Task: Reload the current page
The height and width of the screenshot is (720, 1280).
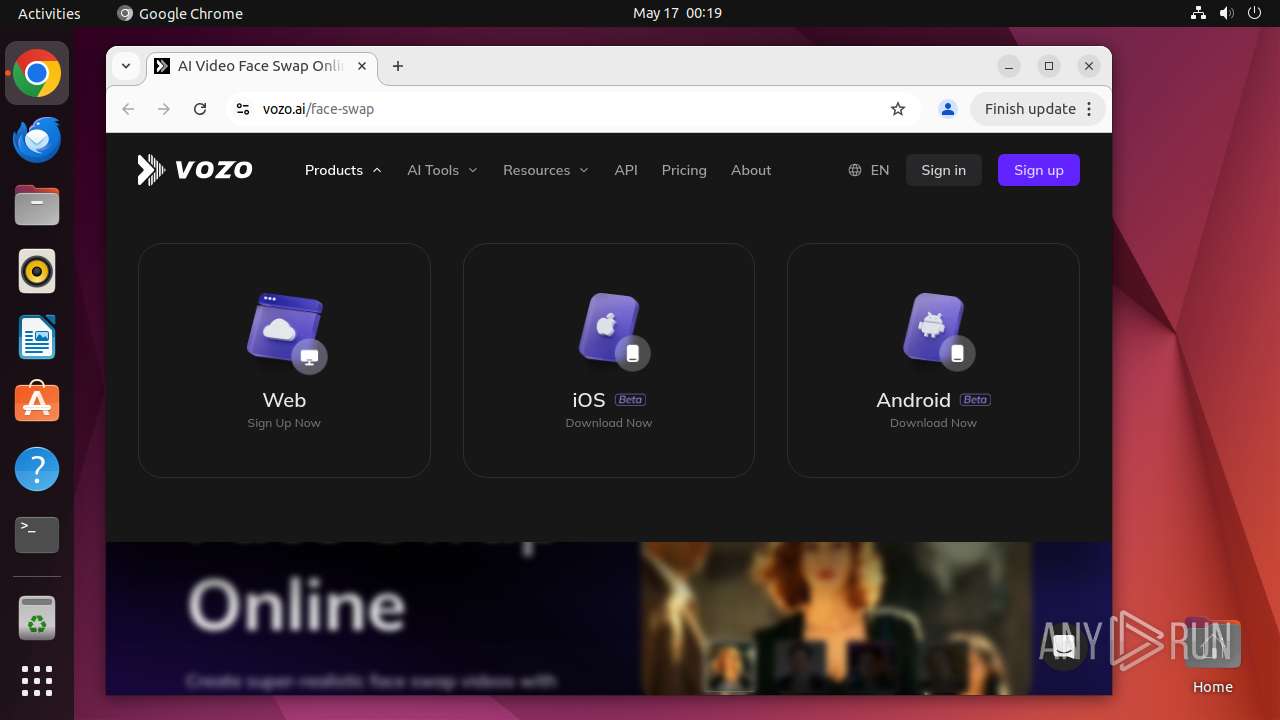Action: [200, 109]
